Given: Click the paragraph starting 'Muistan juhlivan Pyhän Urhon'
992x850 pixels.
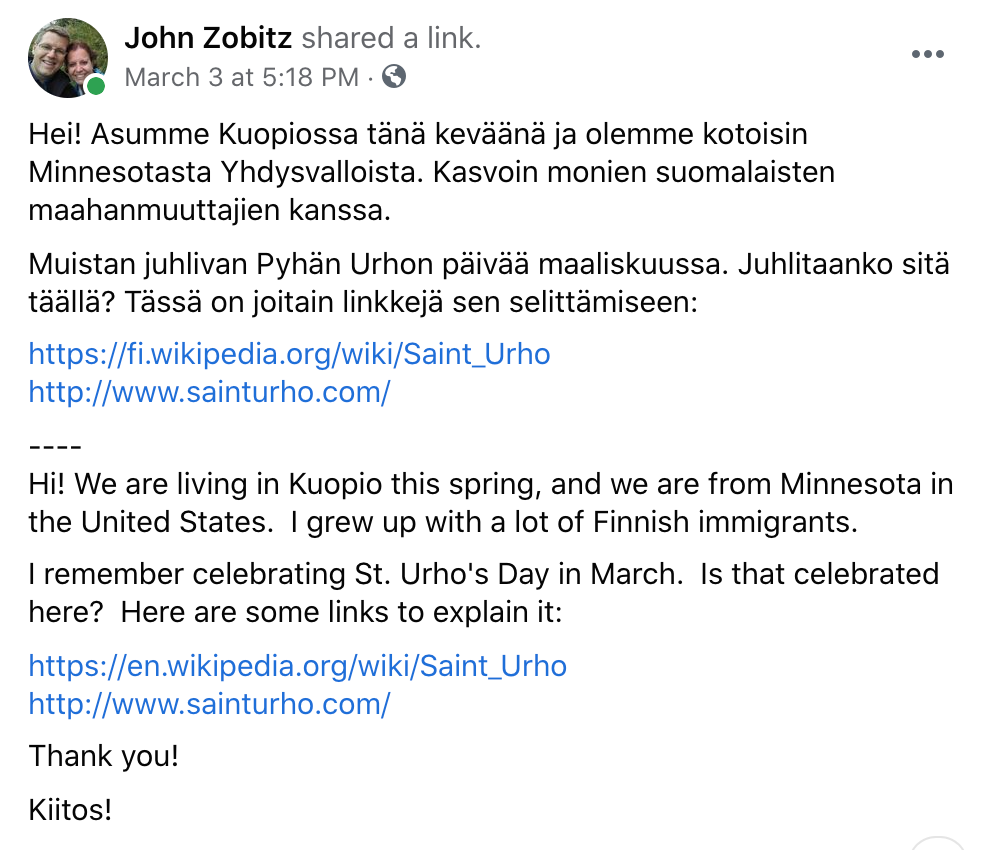Looking at the screenshot, I should pos(489,283).
